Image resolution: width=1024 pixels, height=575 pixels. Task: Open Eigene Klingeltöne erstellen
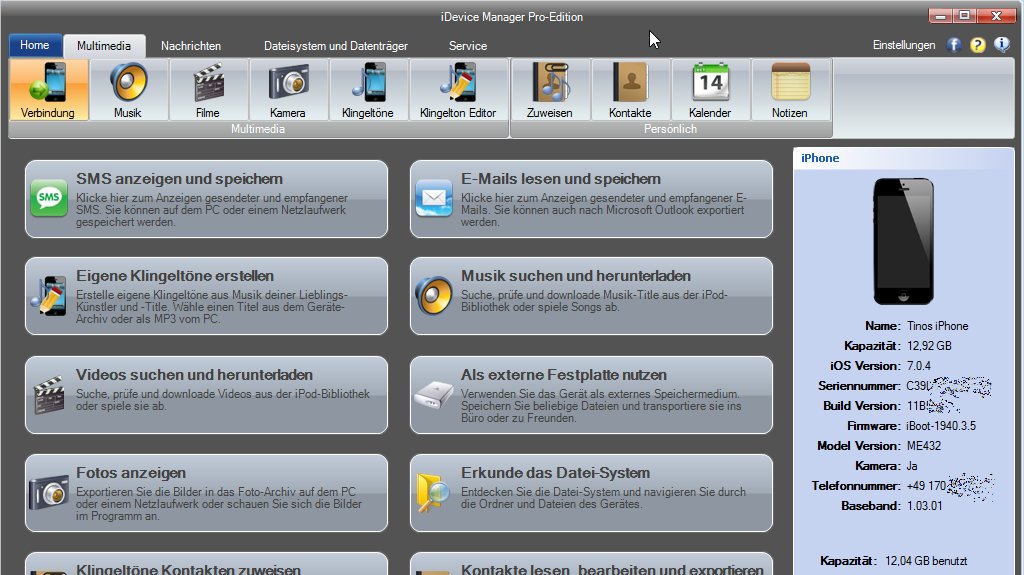tap(206, 296)
